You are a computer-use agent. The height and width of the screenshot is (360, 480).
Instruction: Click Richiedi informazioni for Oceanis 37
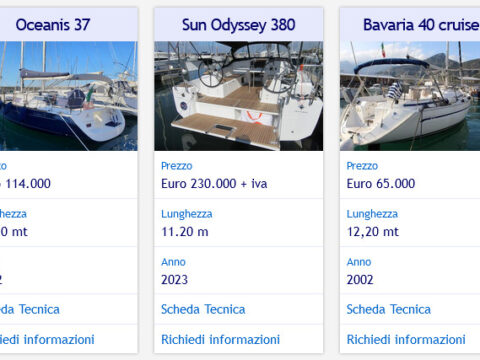tap(47, 340)
